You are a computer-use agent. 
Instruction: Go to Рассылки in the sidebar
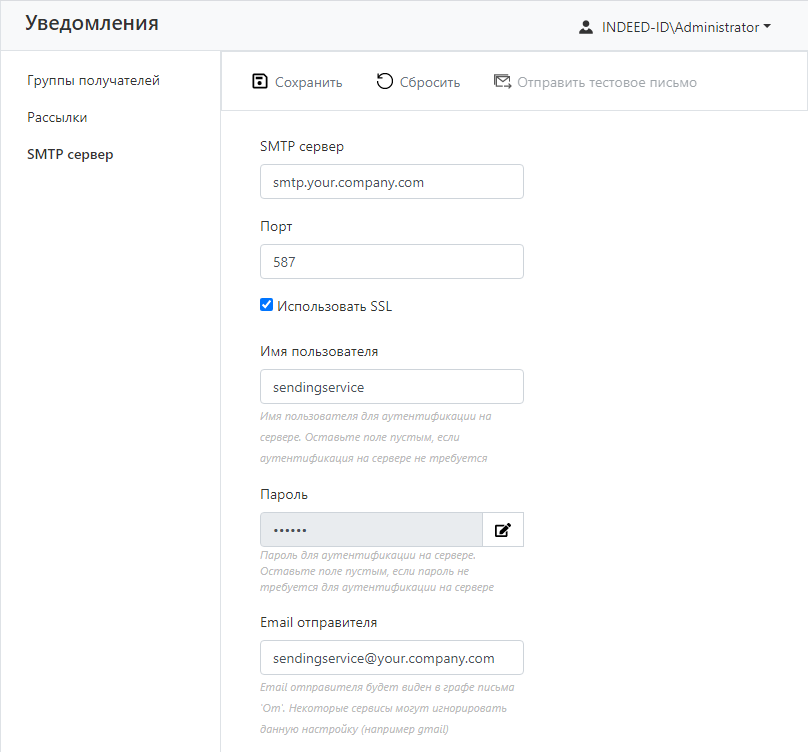57,117
